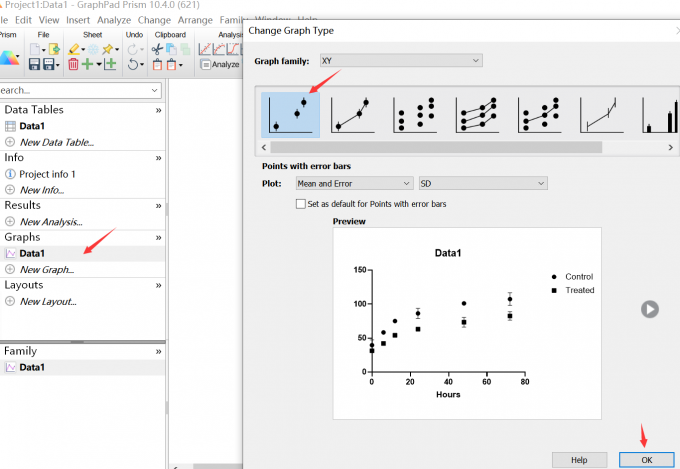
Task: Open the Graph family XY dropdown
Action: click(401, 61)
